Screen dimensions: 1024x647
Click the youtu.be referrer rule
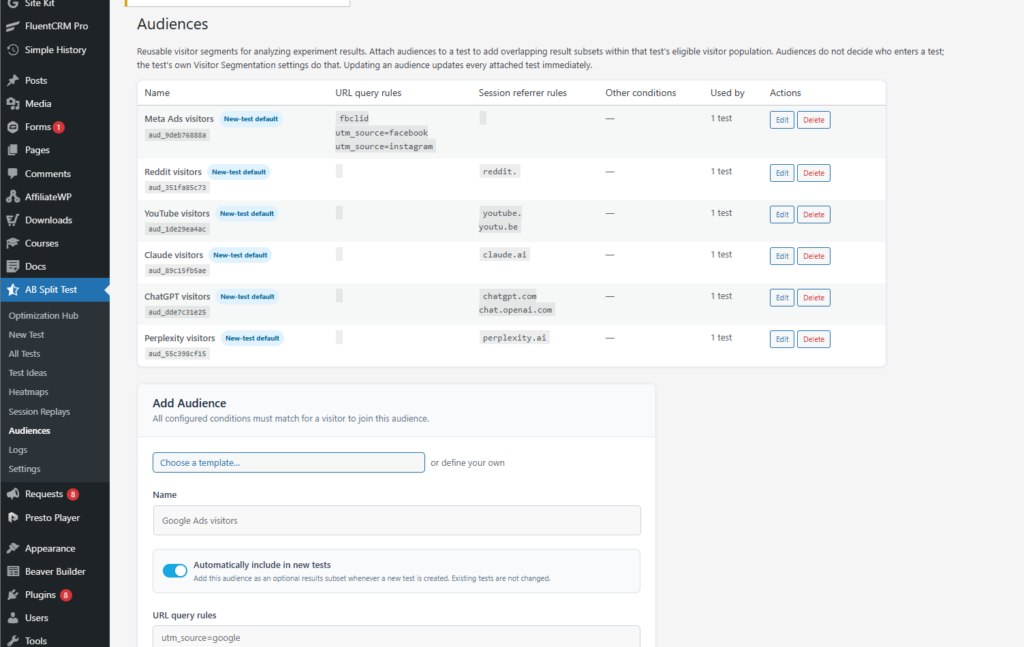[x=498, y=227]
